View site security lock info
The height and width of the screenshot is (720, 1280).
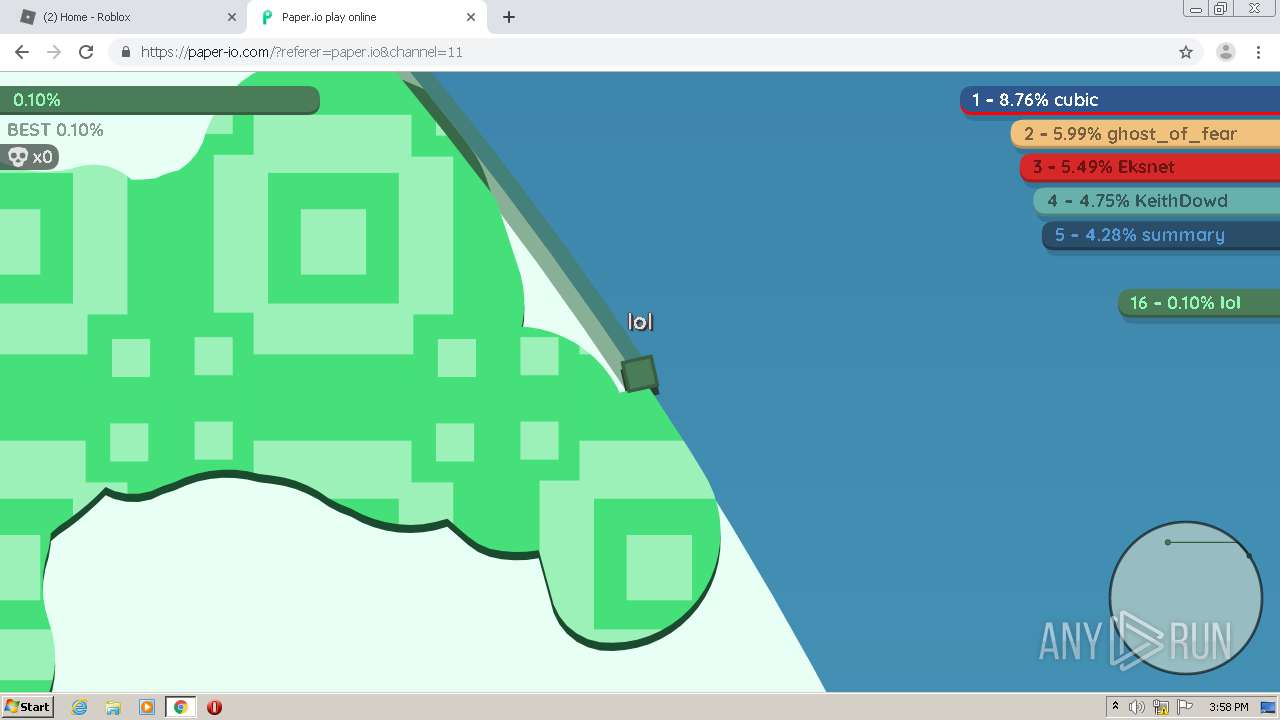coord(126,52)
